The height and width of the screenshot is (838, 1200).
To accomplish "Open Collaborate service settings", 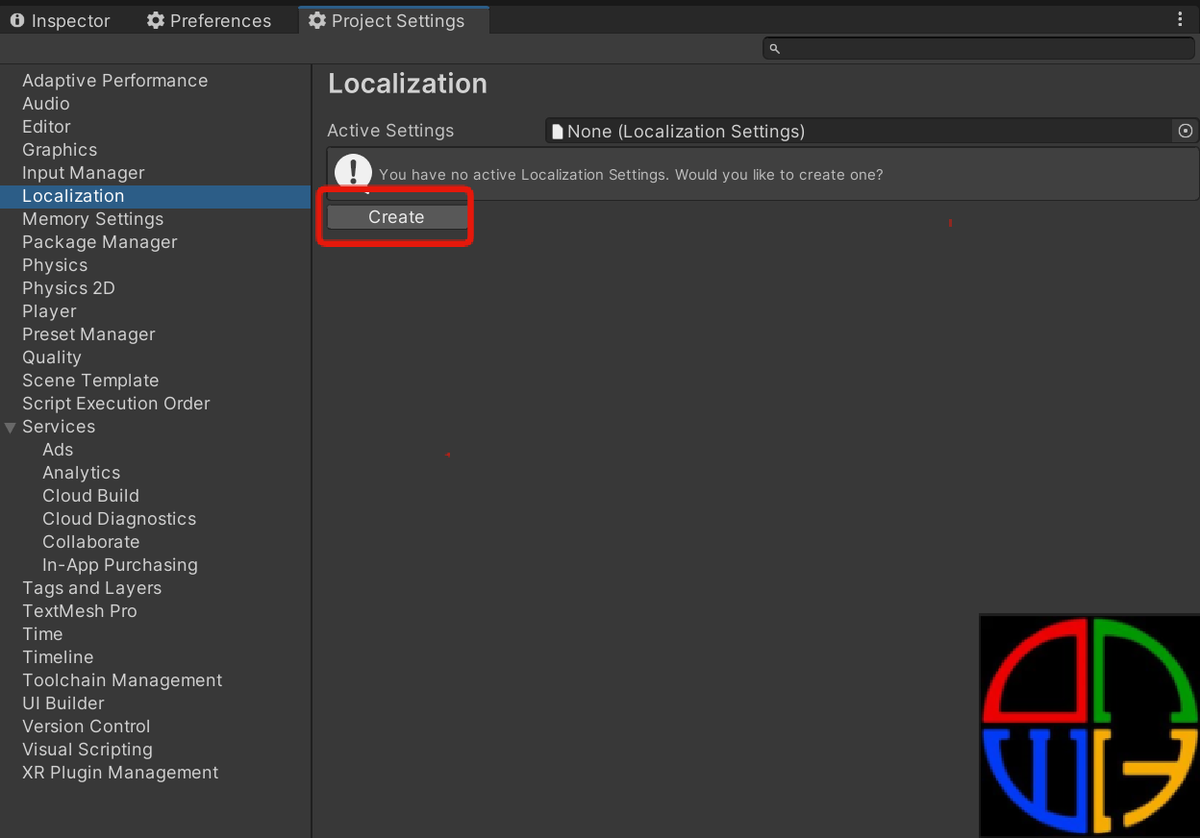I will point(91,542).
